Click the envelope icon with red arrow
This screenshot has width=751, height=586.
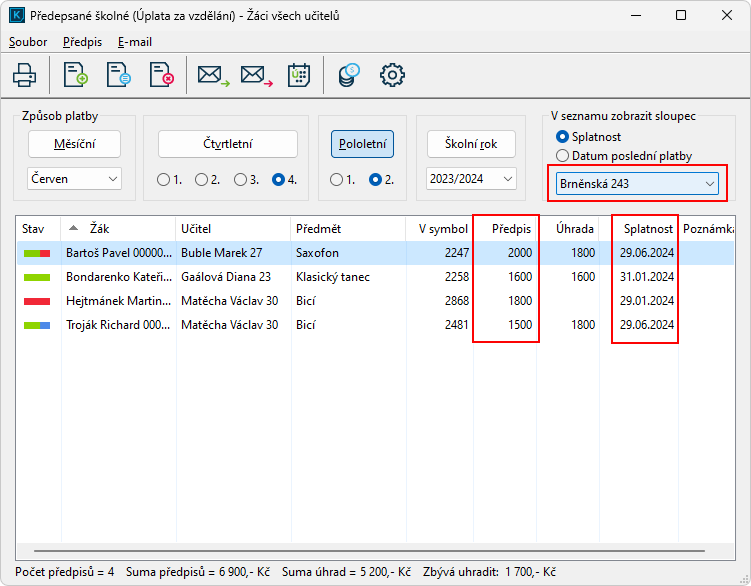click(x=256, y=75)
